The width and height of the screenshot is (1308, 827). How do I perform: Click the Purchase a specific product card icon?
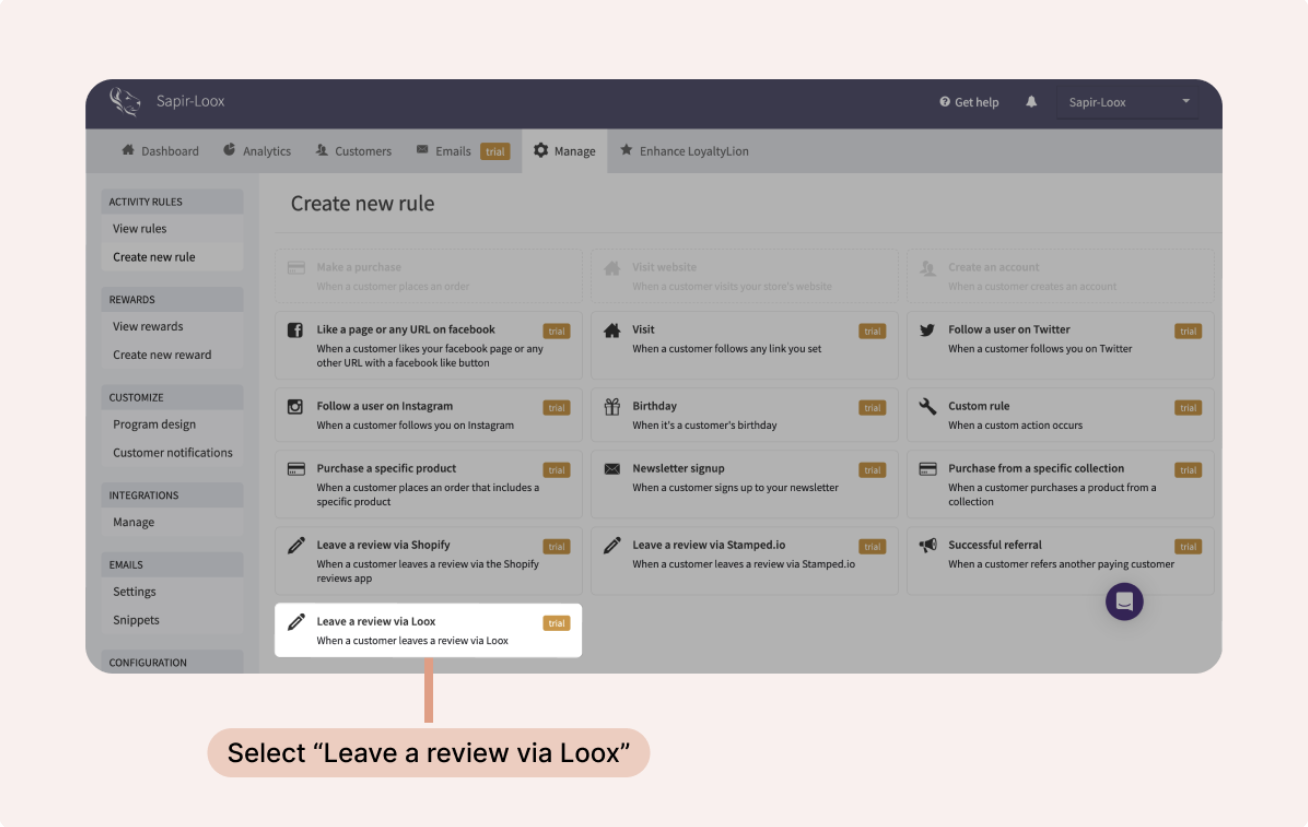coord(296,469)
